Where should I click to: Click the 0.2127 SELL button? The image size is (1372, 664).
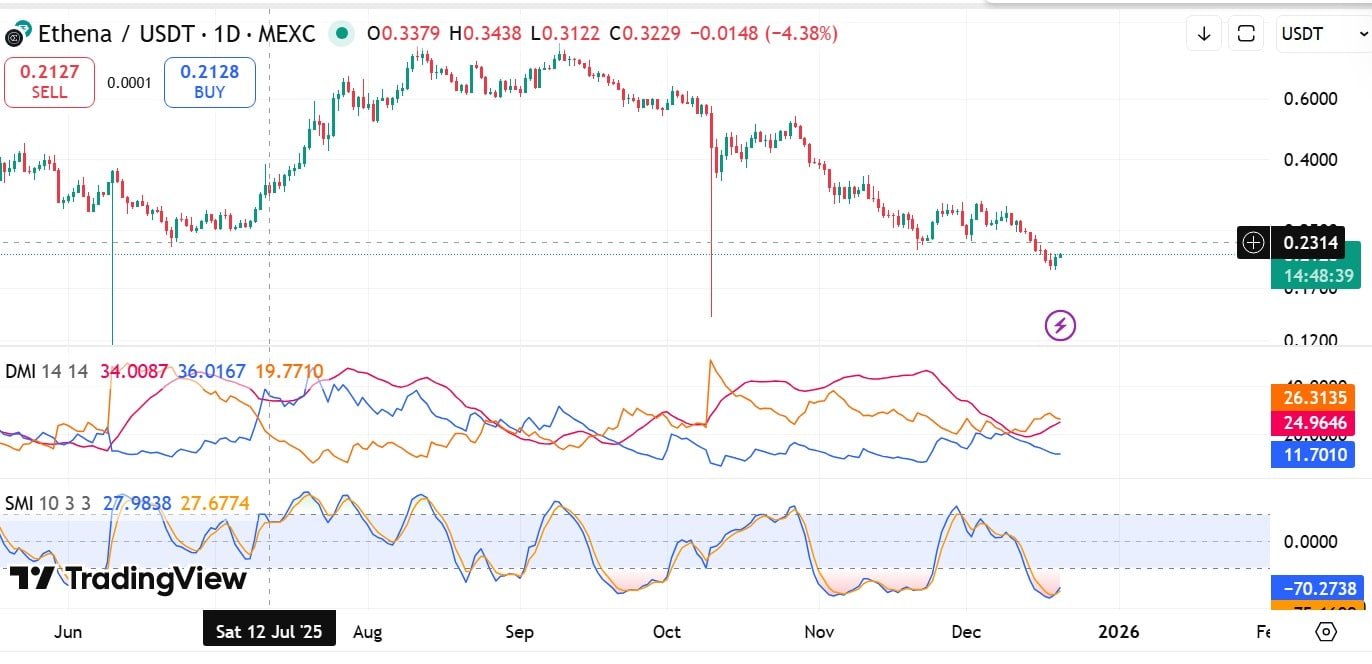pyautogui.click(x=49, y=82)
